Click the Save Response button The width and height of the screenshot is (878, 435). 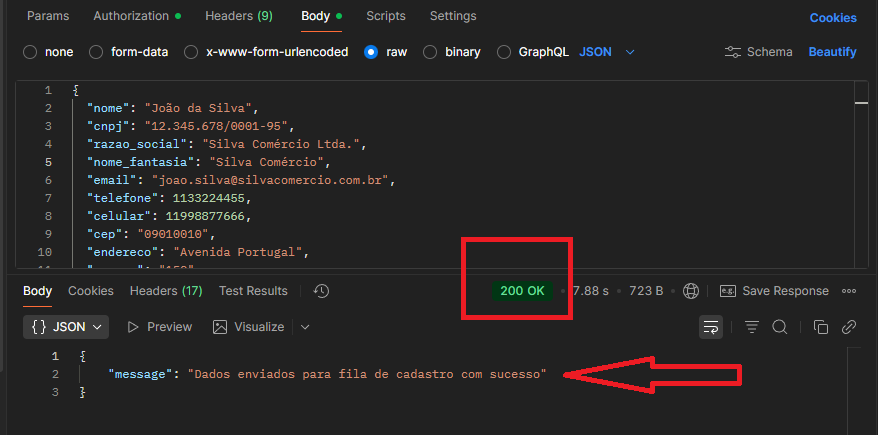pyautogui.click(x=774, y=291)
